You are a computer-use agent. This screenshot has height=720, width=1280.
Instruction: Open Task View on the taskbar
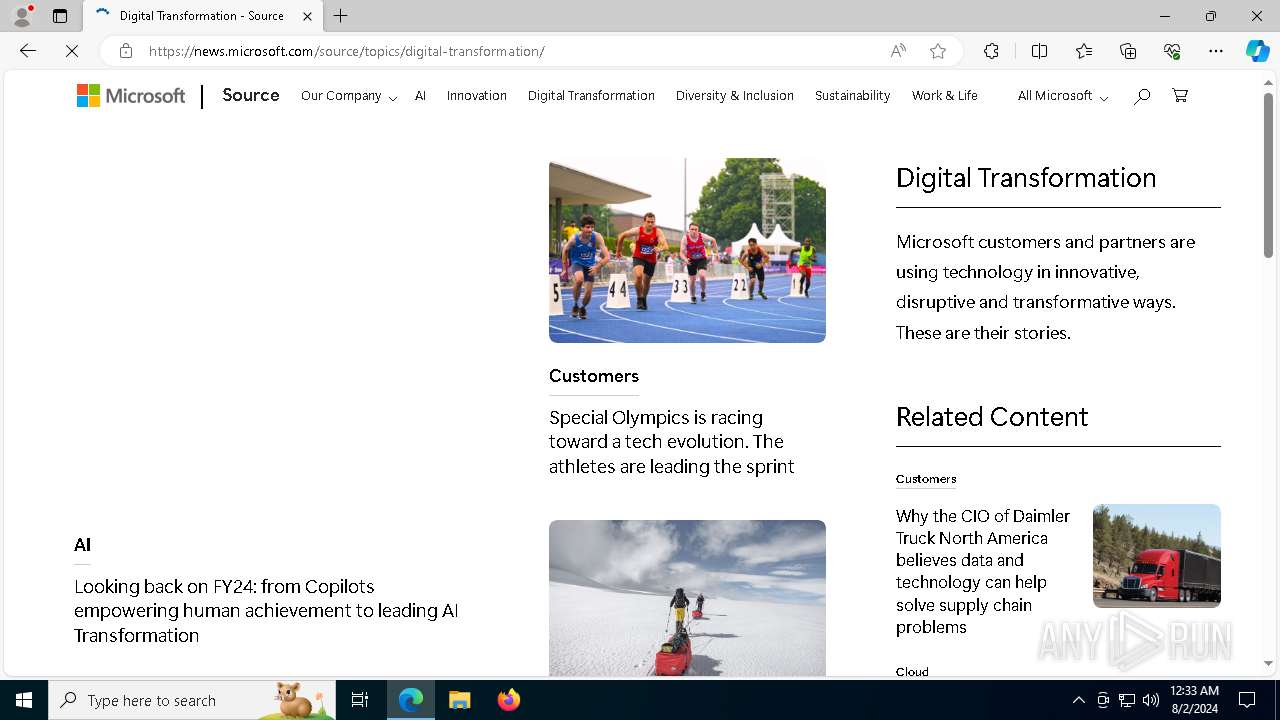[x=360, y=700]
